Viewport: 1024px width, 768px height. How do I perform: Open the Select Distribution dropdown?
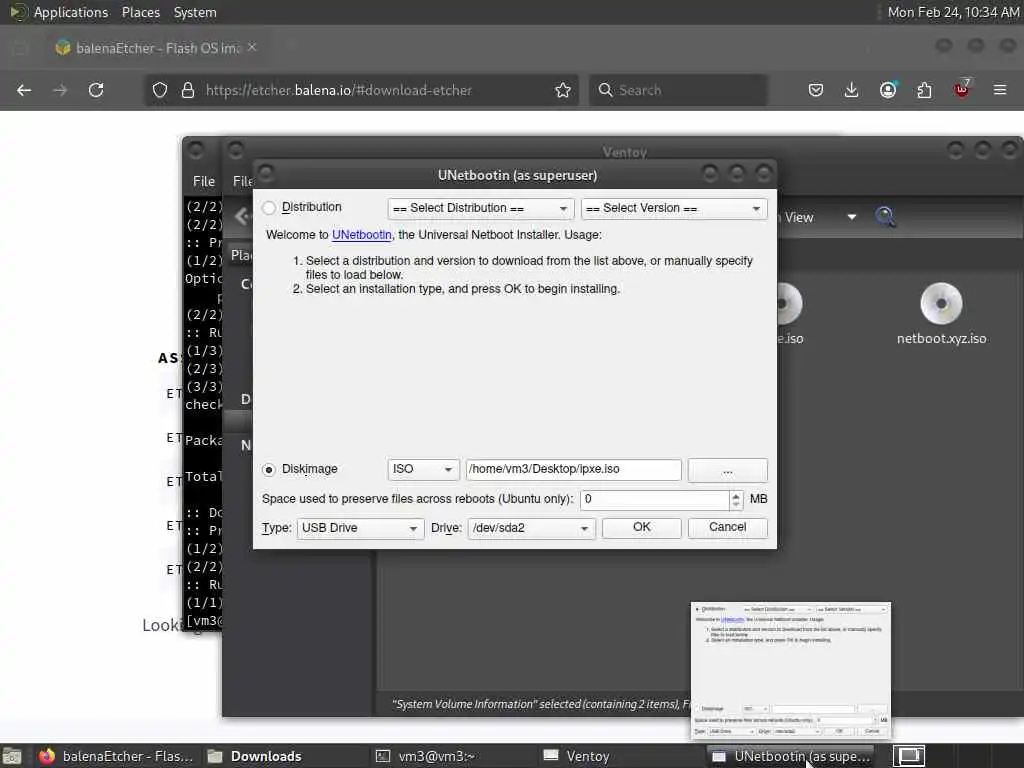(481, 208)
